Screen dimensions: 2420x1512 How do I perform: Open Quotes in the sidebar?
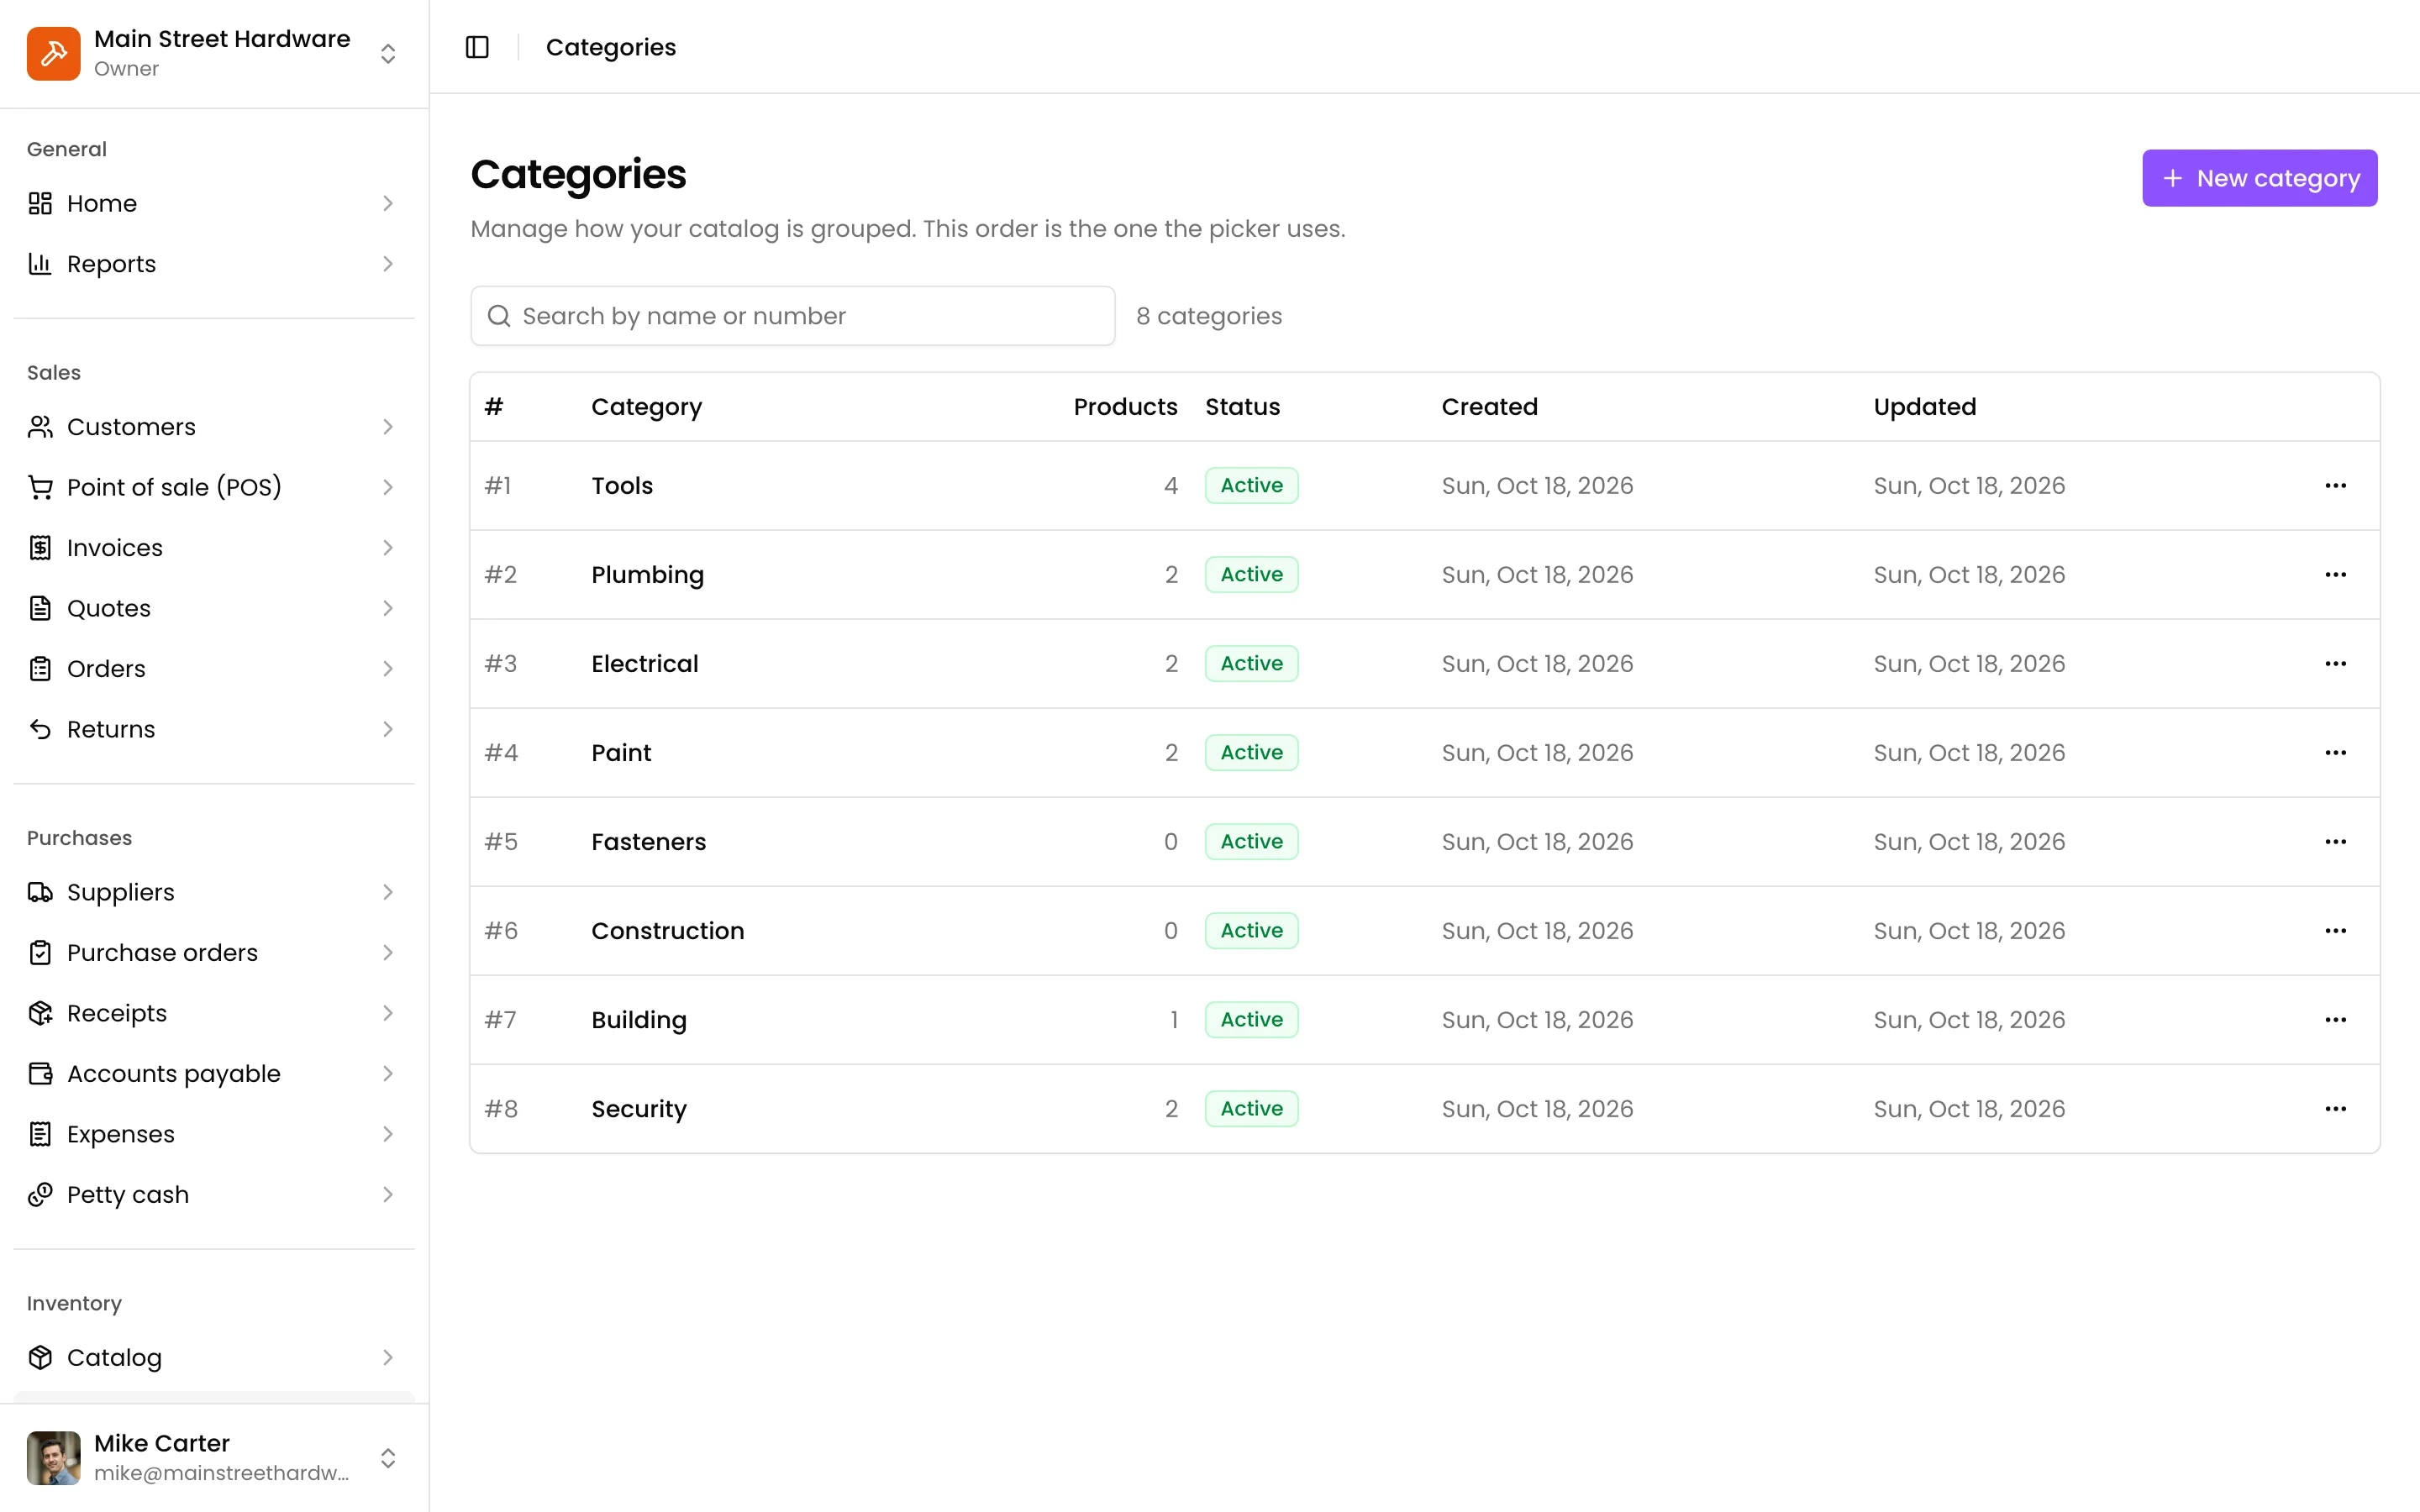coord(214,609)
